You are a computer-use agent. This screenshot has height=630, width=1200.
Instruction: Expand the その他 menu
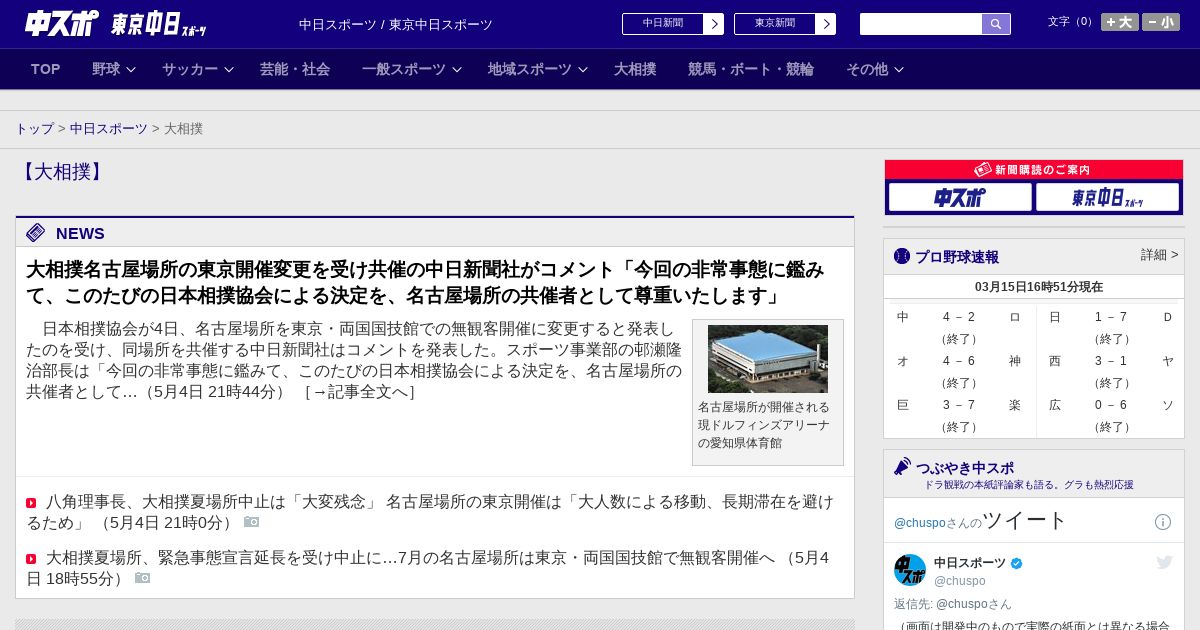pos(875,69)
